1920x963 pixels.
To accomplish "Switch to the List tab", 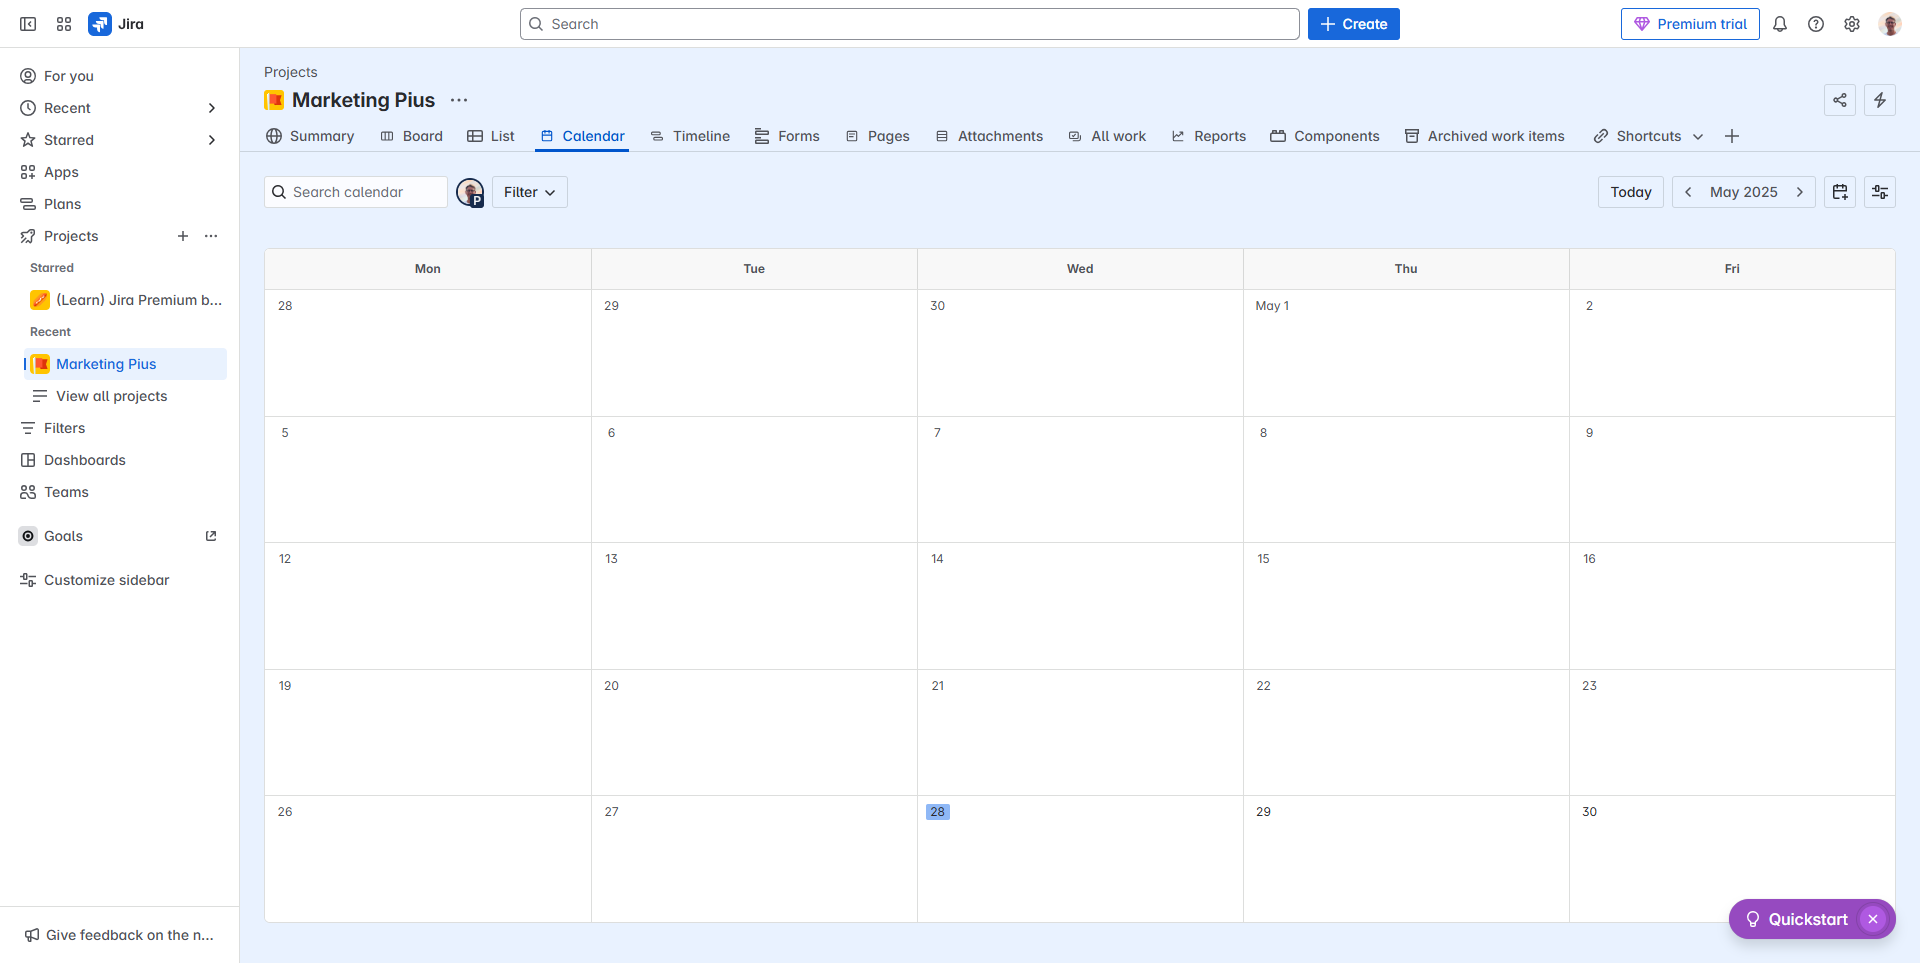I will click(491, 136).
